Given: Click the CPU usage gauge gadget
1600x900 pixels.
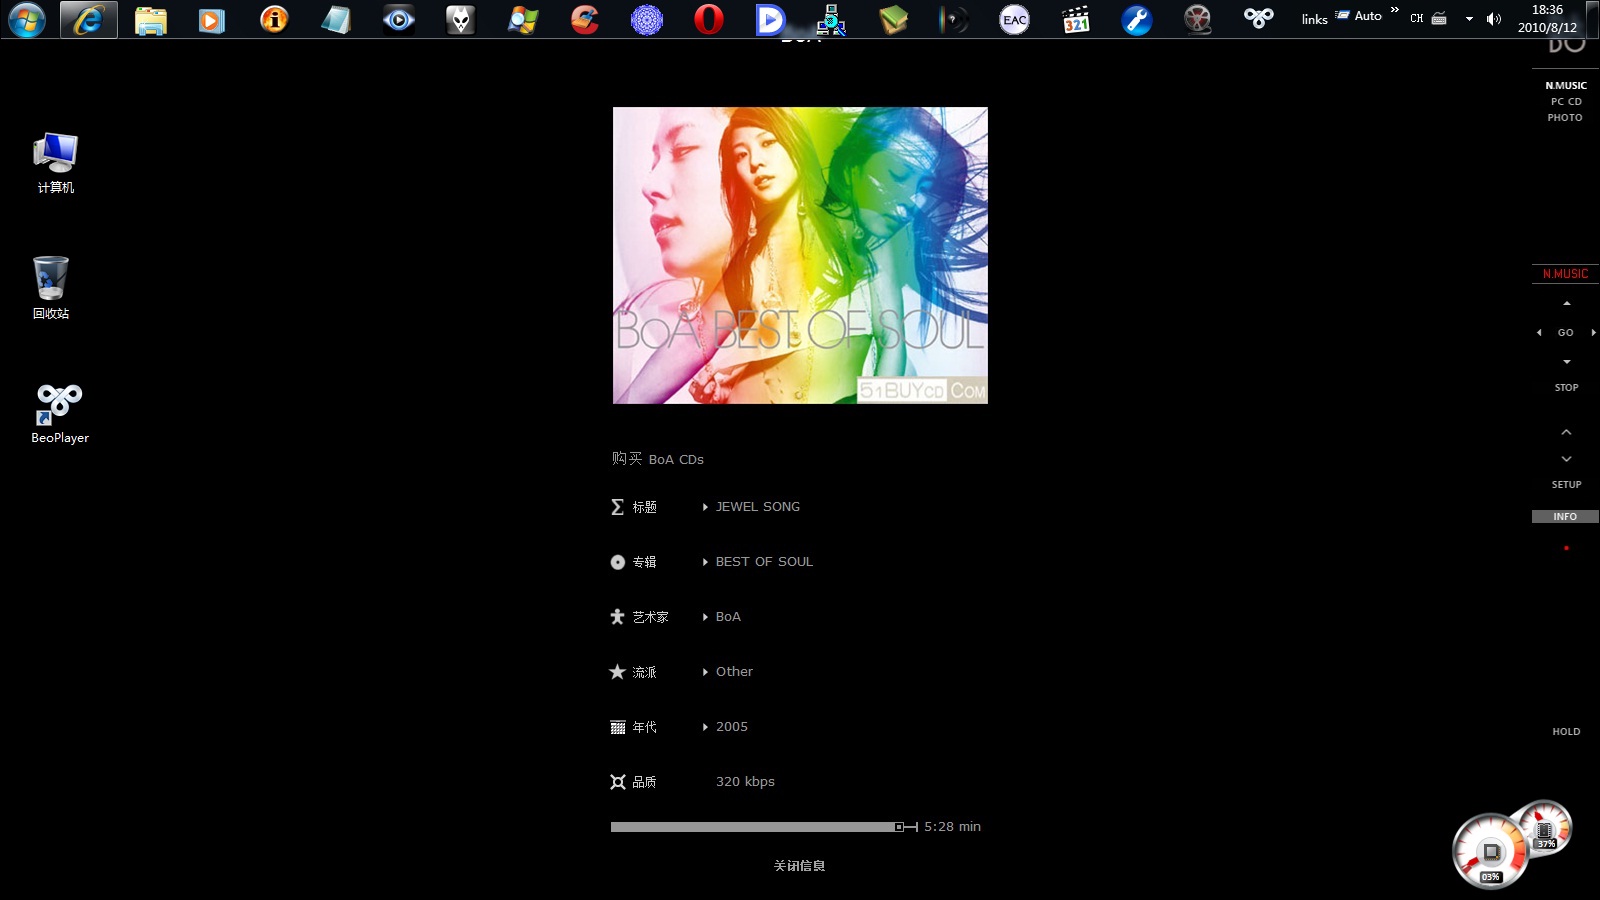Looking at the screenshot, I should 1490,852.
